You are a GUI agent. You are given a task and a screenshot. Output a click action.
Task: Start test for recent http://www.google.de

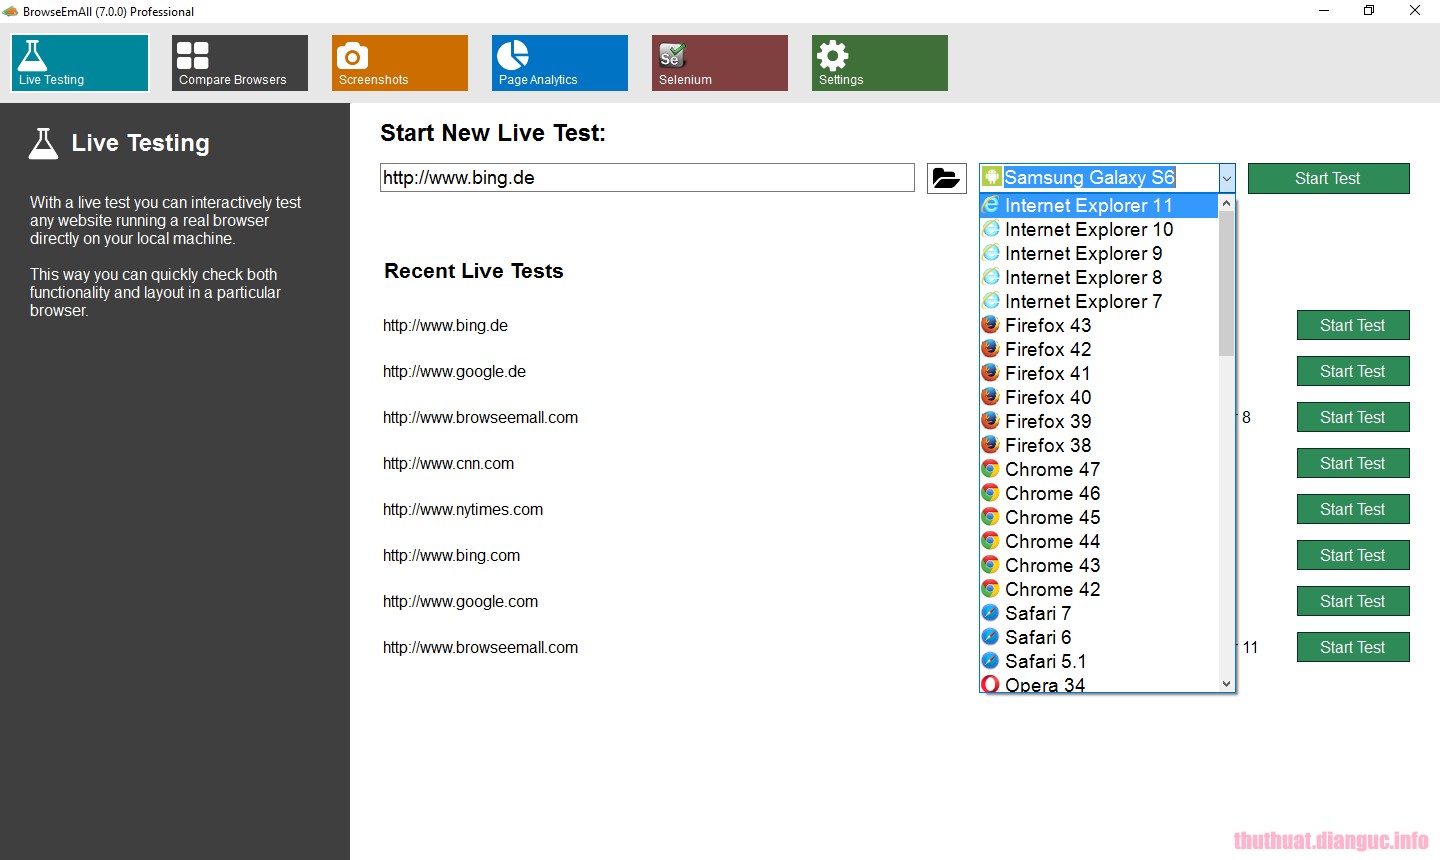click(1353, 371)
